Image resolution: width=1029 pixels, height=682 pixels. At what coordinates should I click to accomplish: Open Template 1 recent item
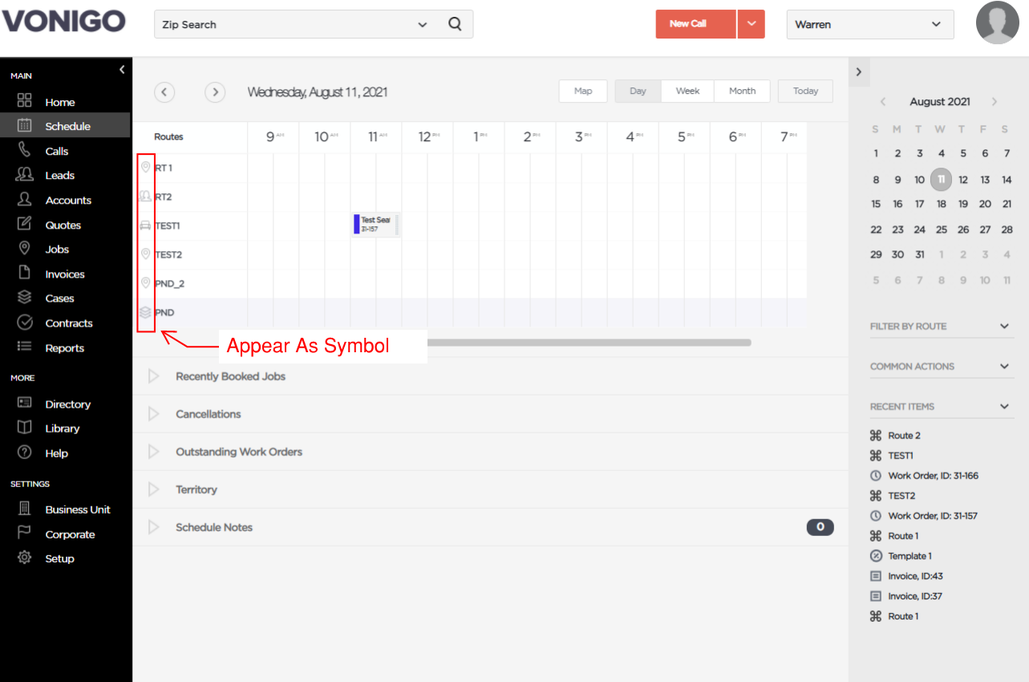click(x=910, y=556)
